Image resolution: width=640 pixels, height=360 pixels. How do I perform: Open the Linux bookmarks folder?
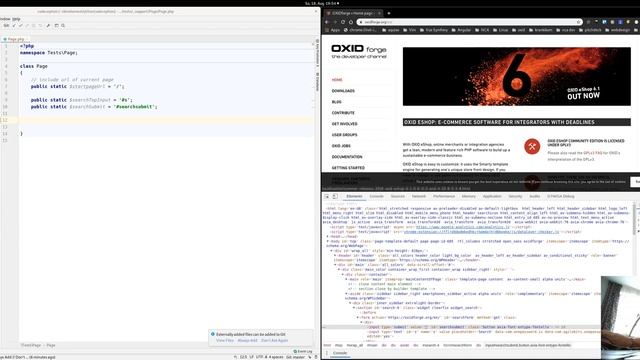pos(501,30)
